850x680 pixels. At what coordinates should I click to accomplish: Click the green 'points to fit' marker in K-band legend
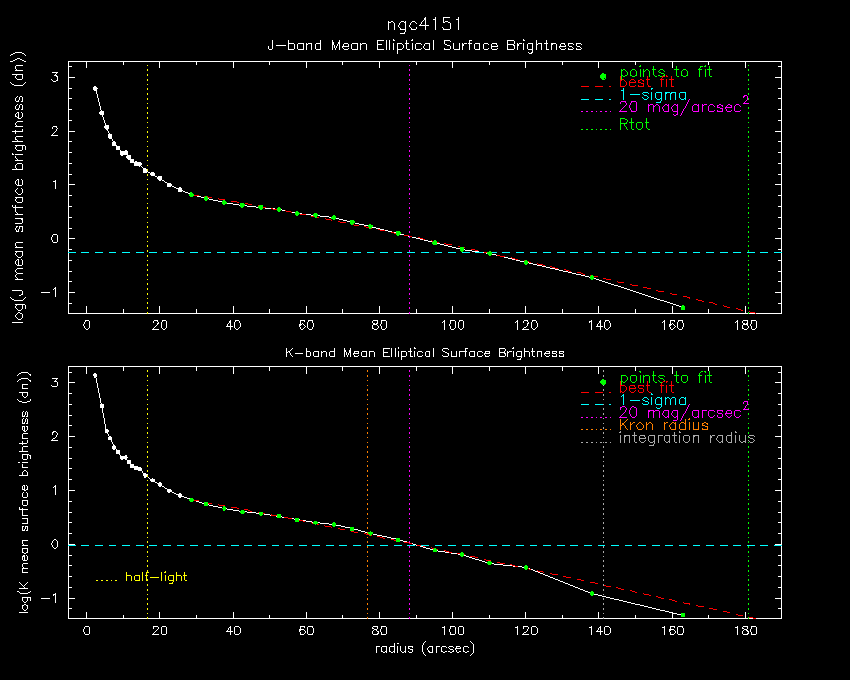click(x=603, y=382)
